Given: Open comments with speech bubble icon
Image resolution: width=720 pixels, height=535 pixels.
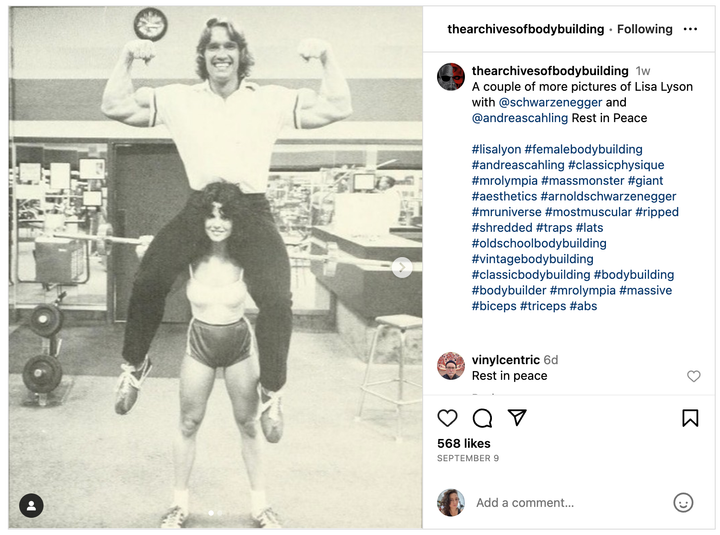Looking at the screenshot, I should [482, 418].
